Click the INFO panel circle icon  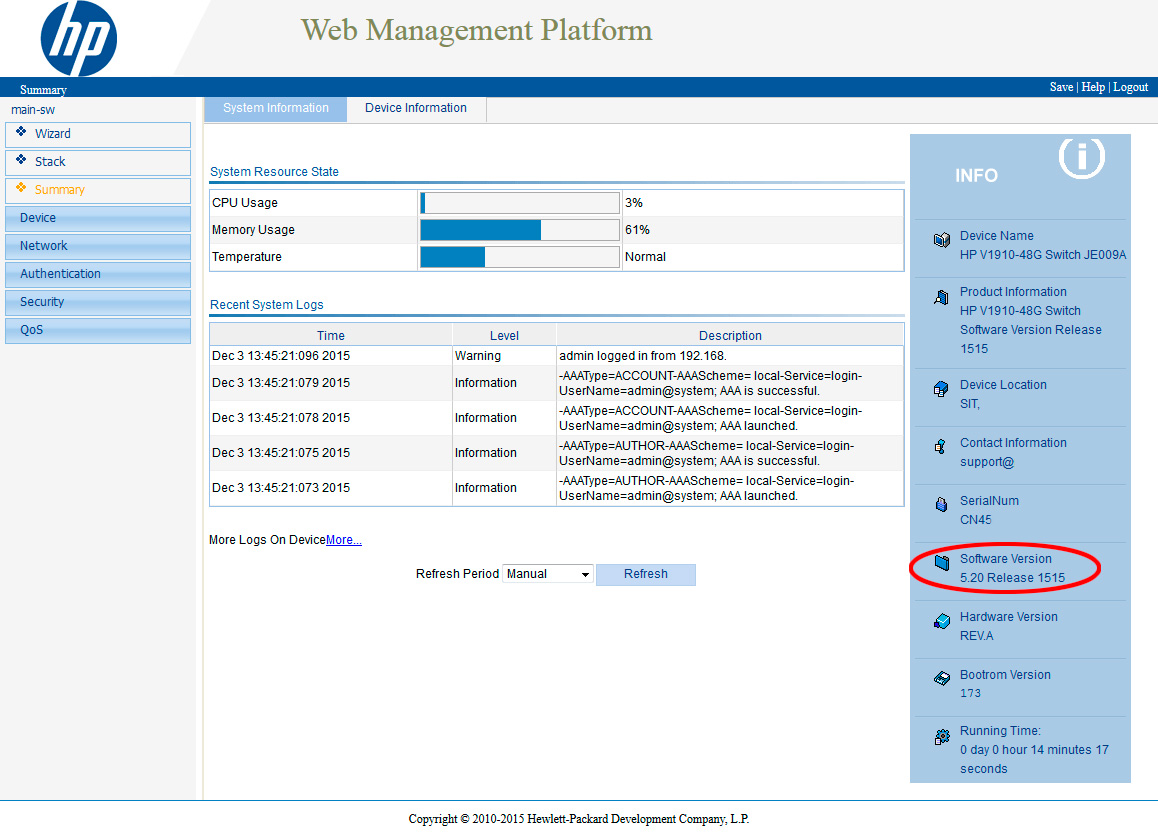pyautogui.click(x=1081, y=157)
